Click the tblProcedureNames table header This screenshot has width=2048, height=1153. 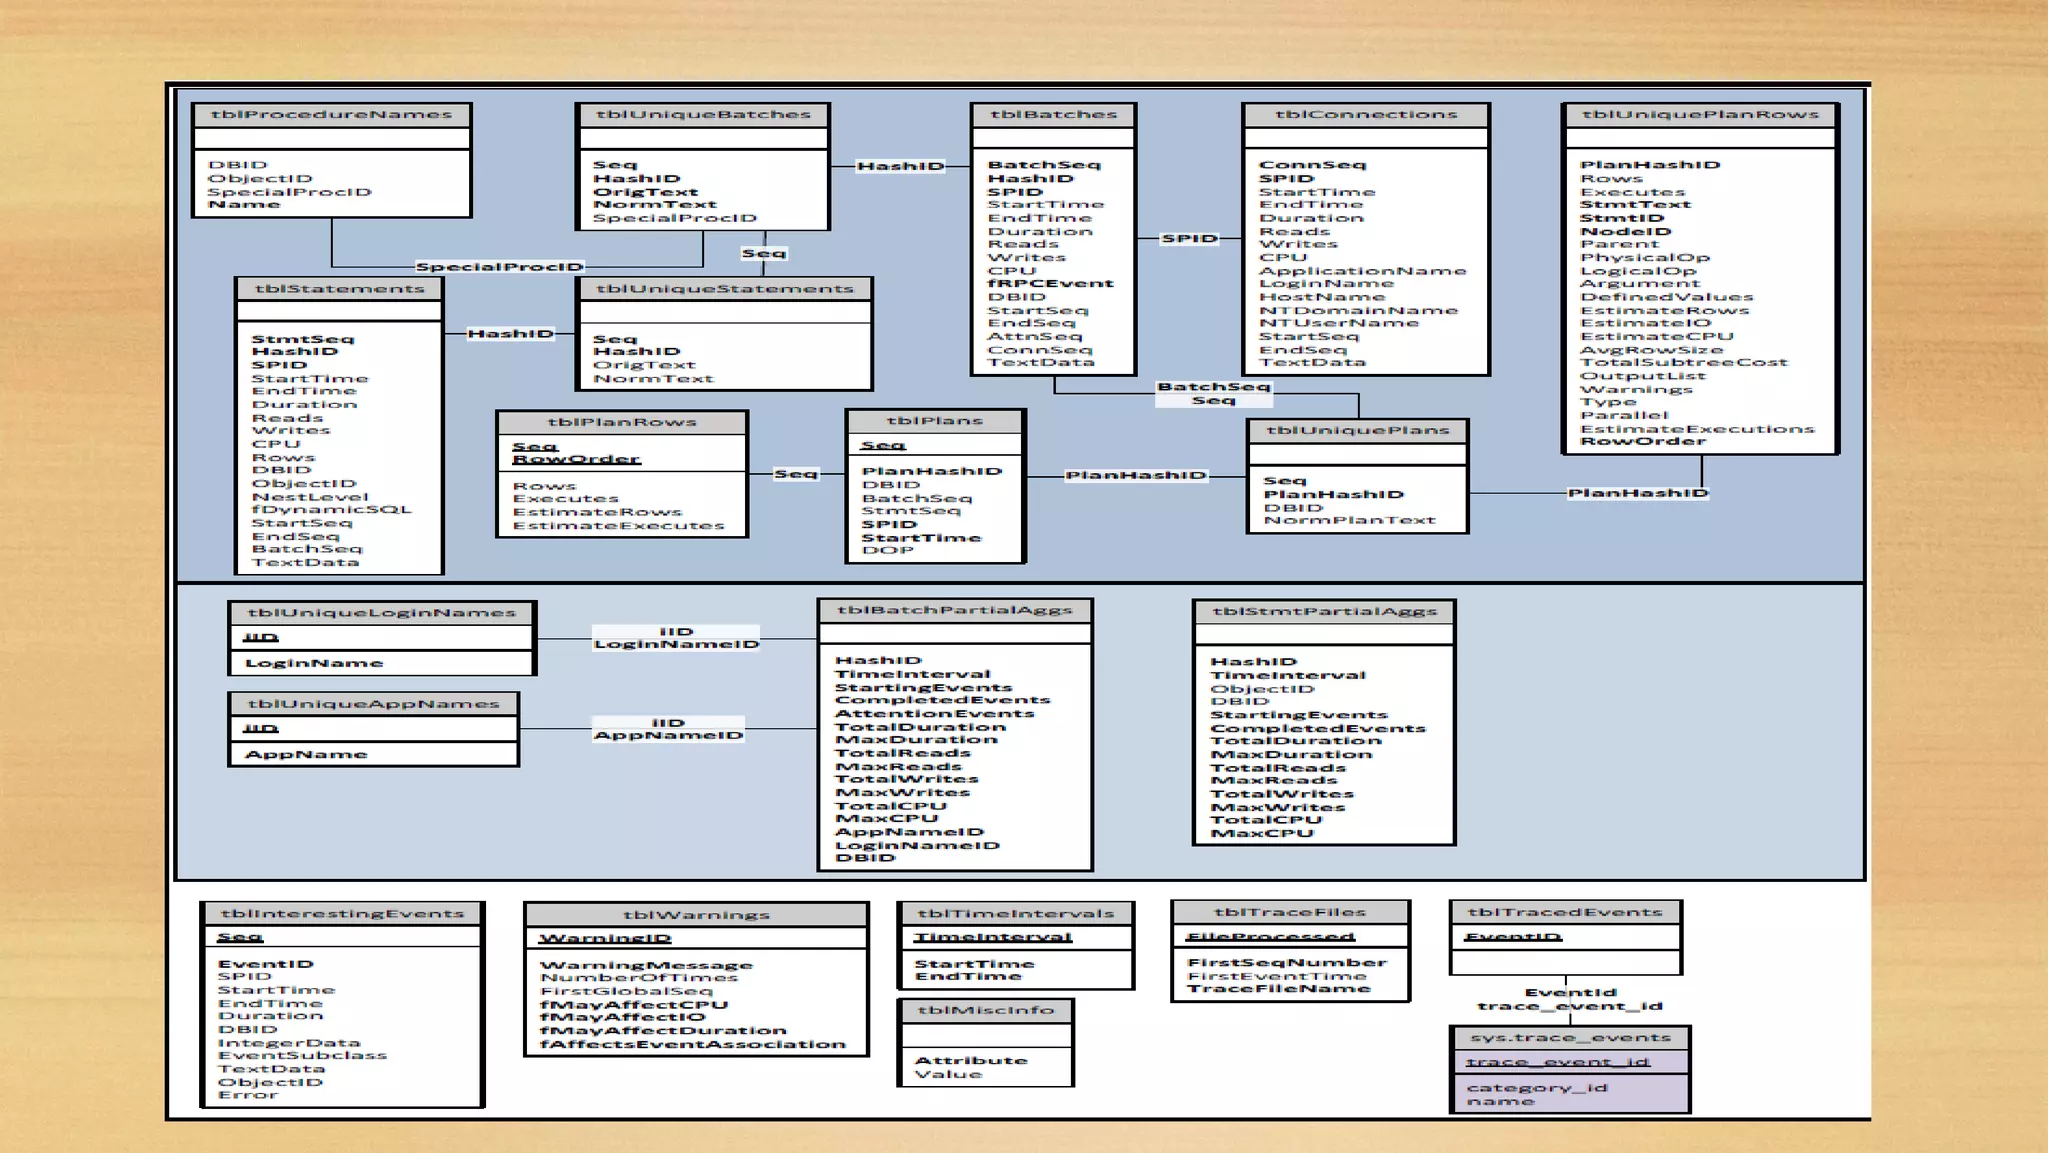pyautogui.click(x=331, y=115)
